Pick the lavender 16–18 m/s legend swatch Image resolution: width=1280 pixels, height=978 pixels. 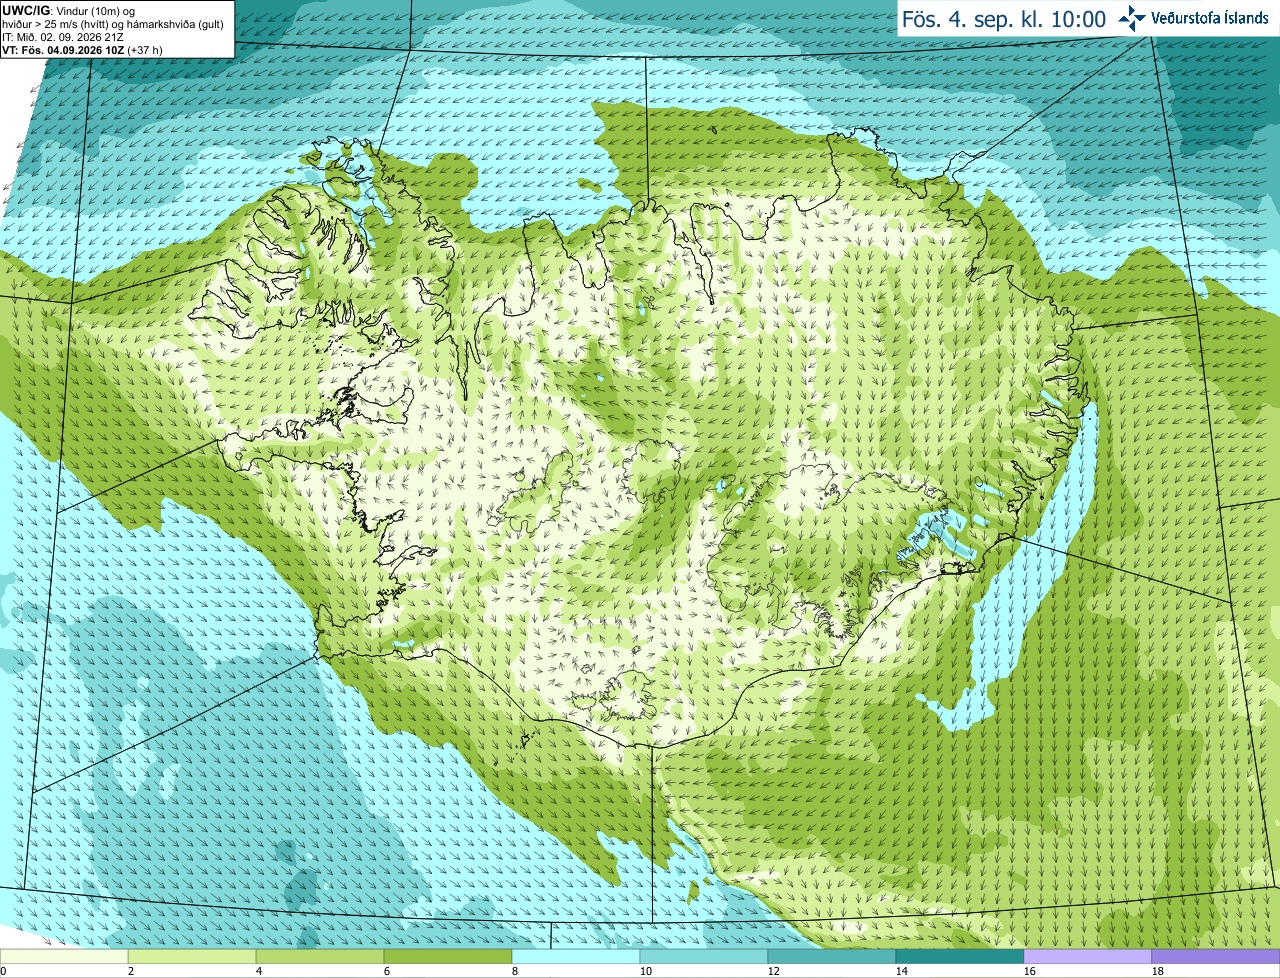(1088, 957)
